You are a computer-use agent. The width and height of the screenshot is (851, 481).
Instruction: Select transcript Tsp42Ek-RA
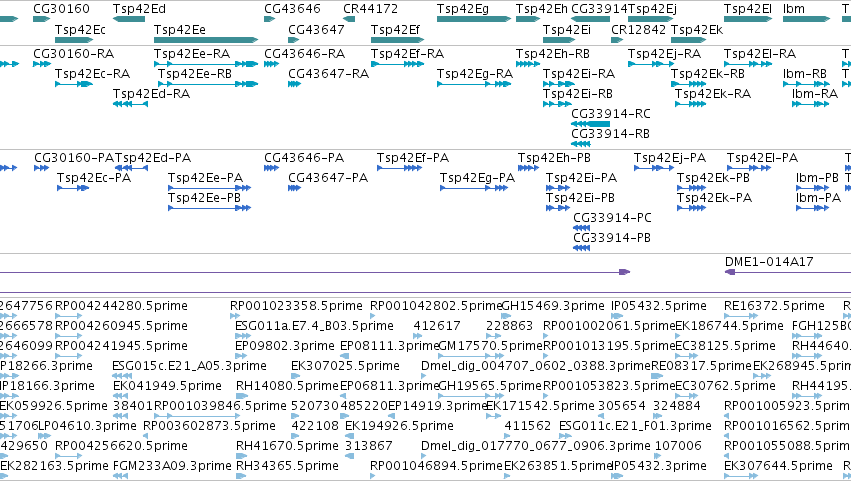tap(713, 94)
